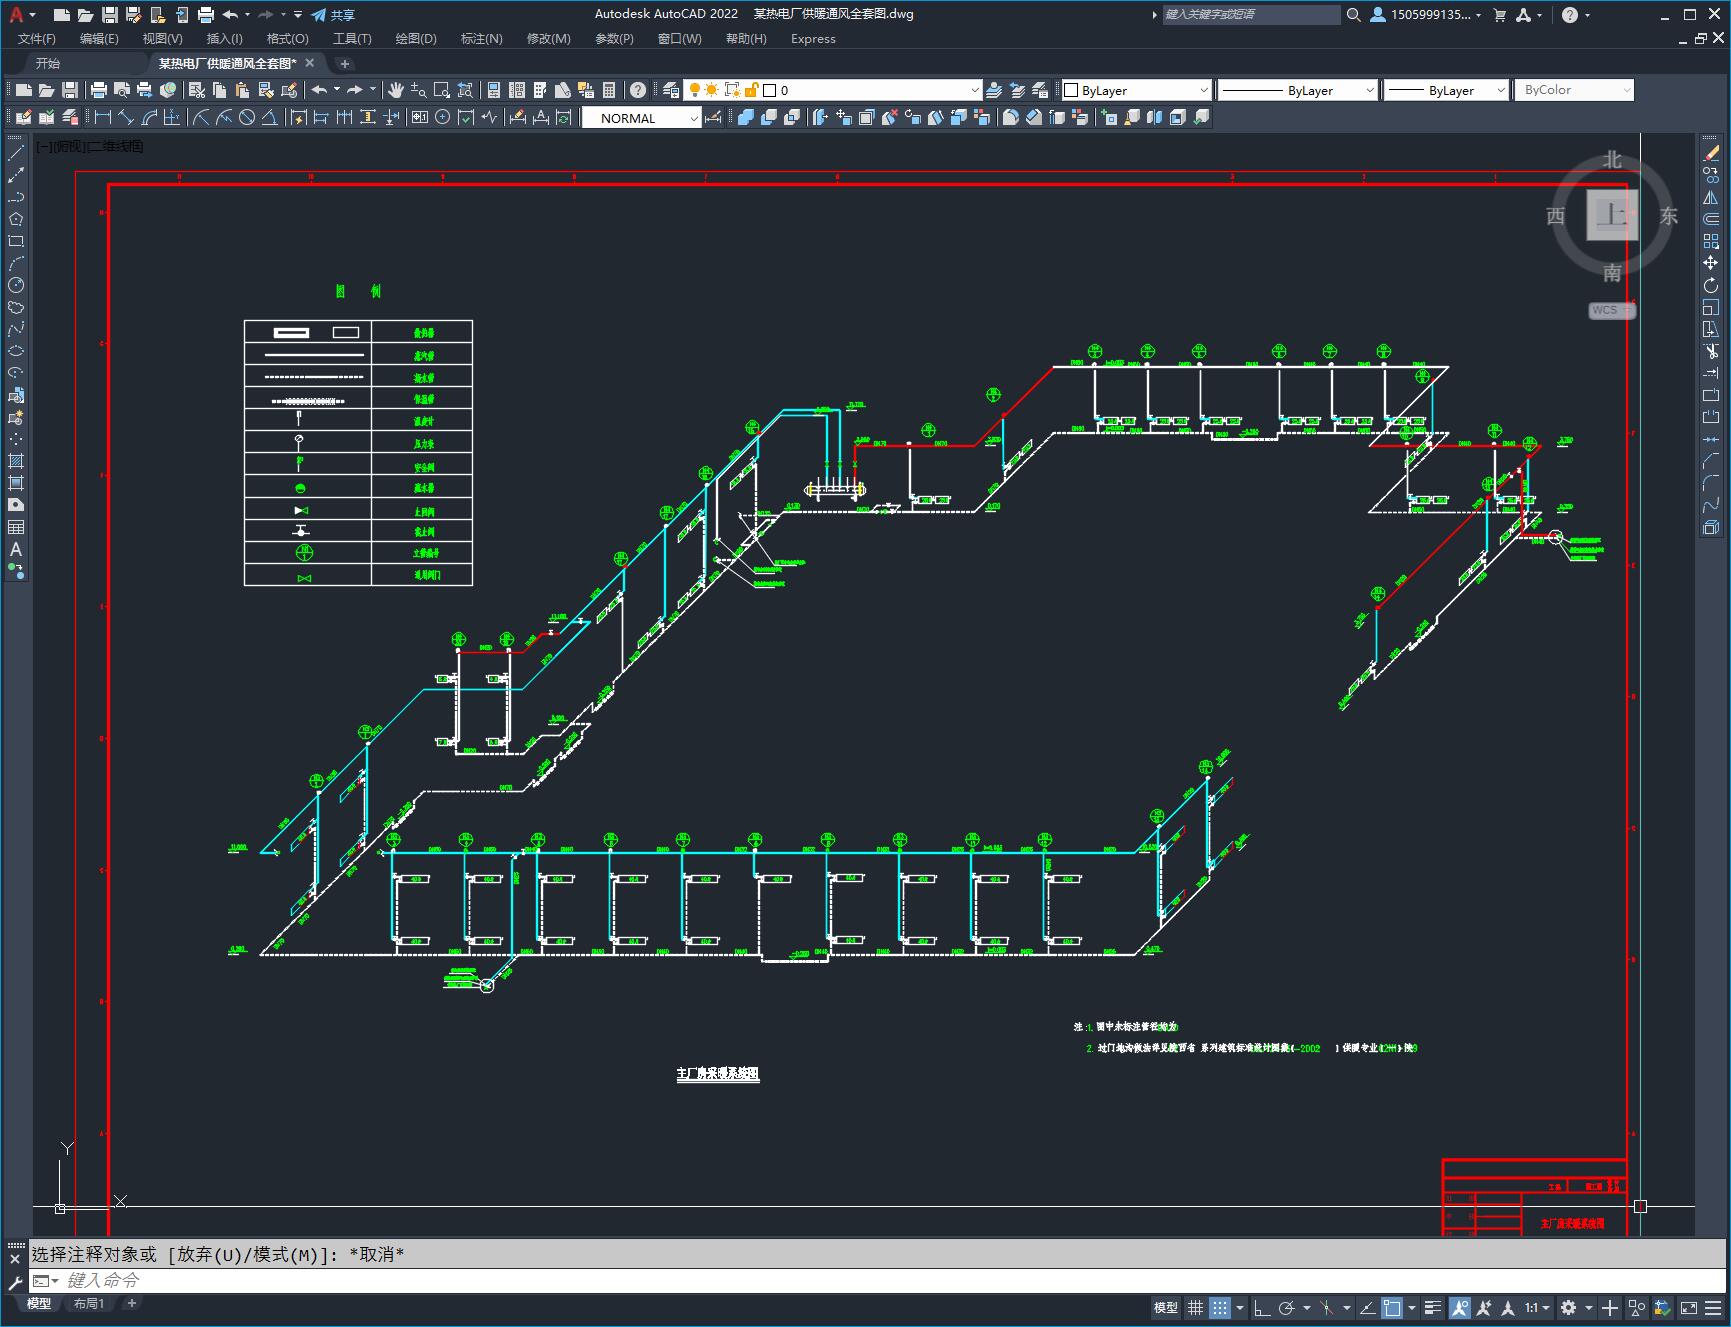Switch to the 开始 tab
The height and width of the screenshot is (1327, 1731).
click(48, 63)
